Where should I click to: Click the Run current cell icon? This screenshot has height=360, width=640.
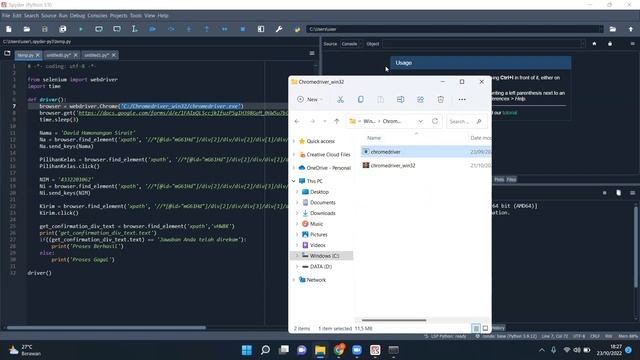tap(99, 29)
